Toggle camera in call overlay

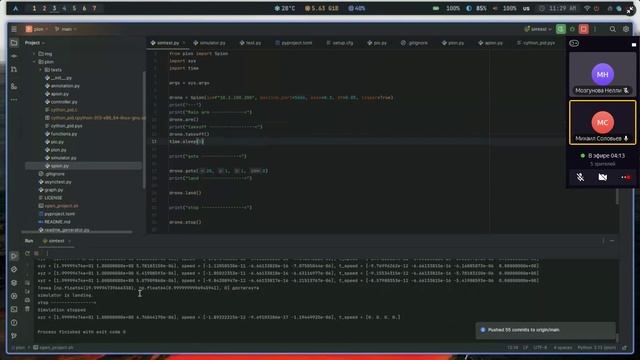point(602,177)
